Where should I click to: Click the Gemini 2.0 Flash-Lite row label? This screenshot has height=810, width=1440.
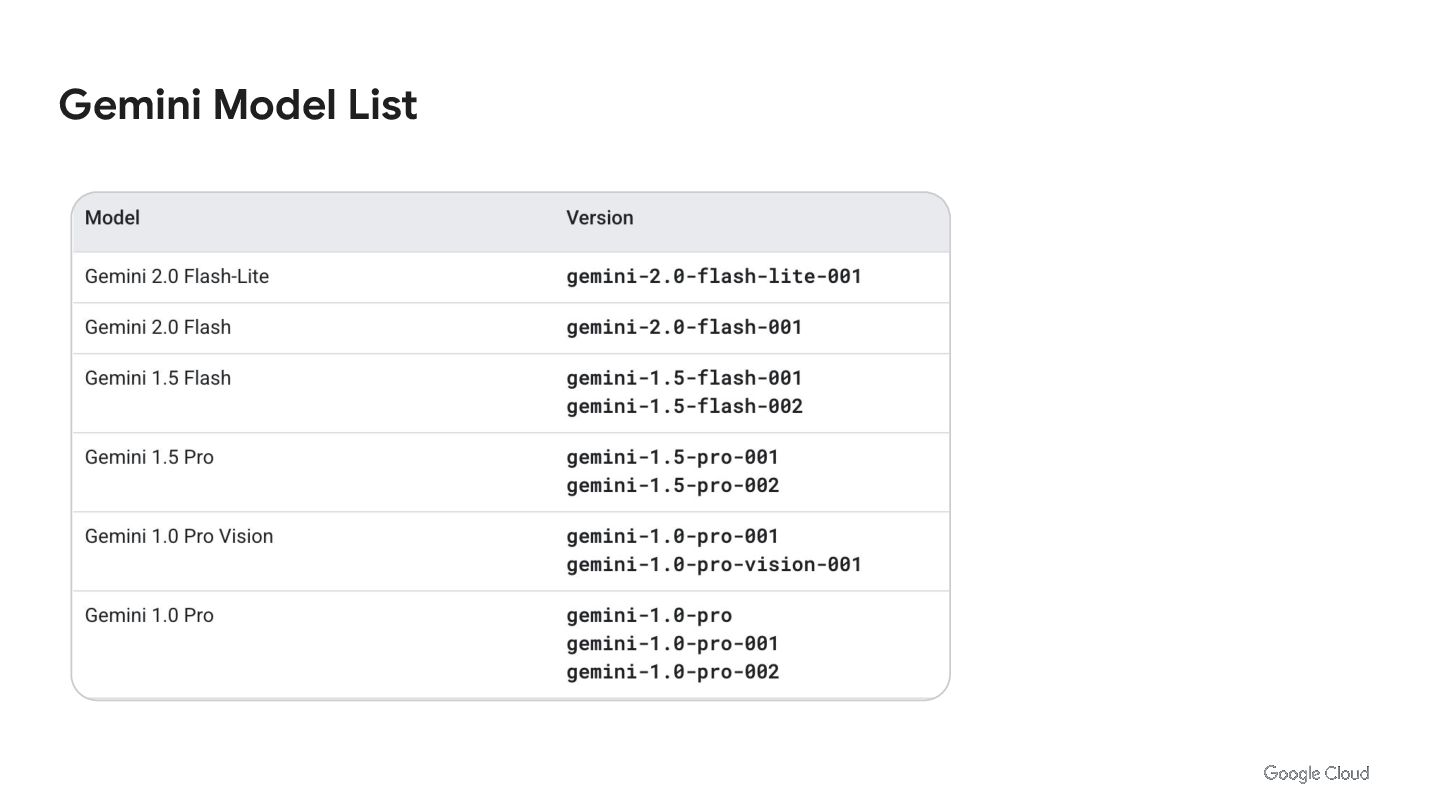pos(177,276)
